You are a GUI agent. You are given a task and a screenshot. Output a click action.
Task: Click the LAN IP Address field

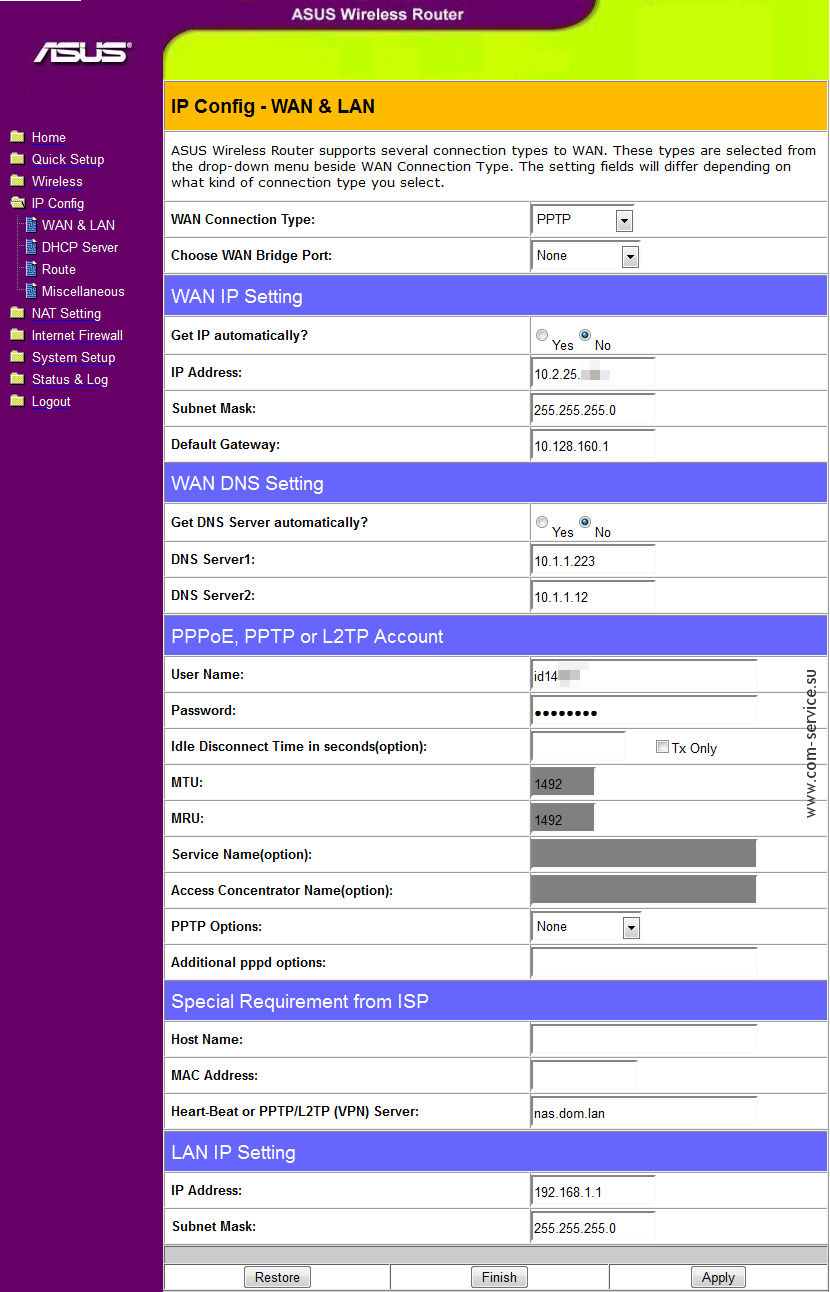click(x=594, y=1191)
